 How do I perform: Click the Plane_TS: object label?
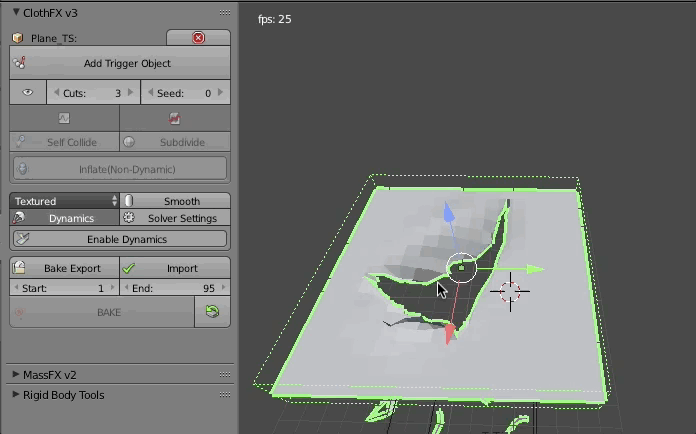pyautogui.click(x=54, y=38)
